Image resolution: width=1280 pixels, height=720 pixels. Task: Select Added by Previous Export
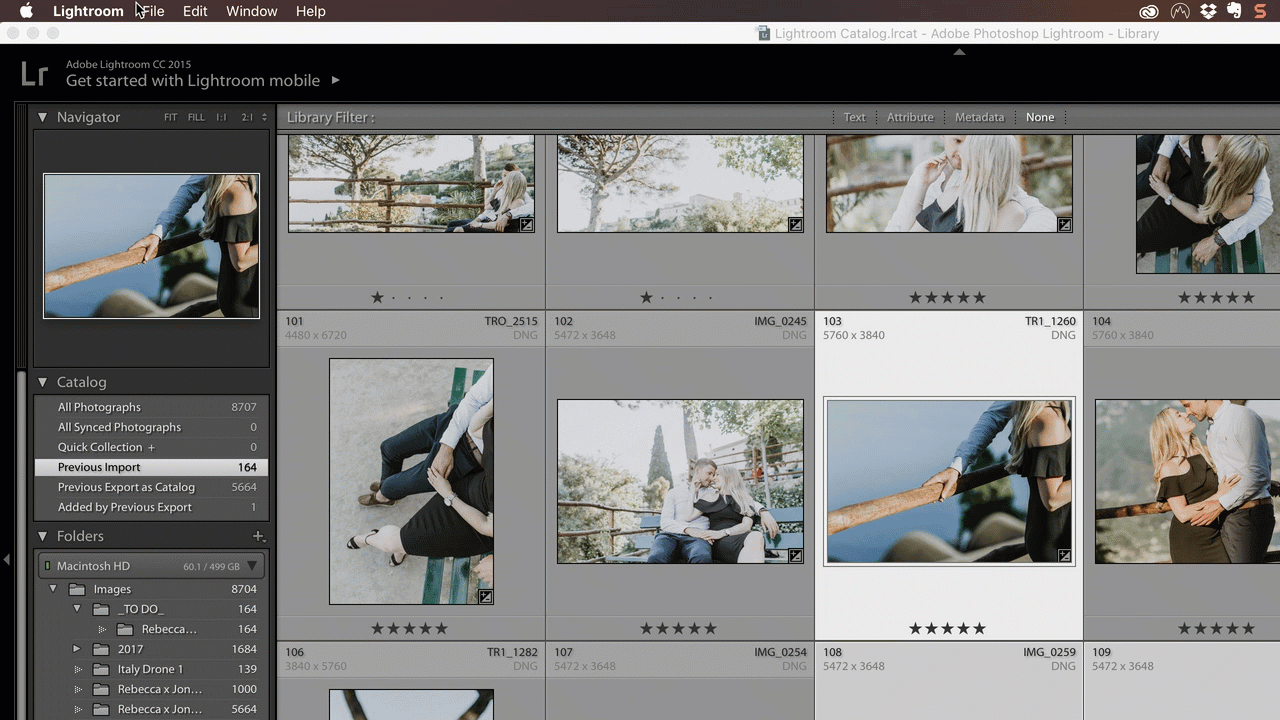pos(151,507)
